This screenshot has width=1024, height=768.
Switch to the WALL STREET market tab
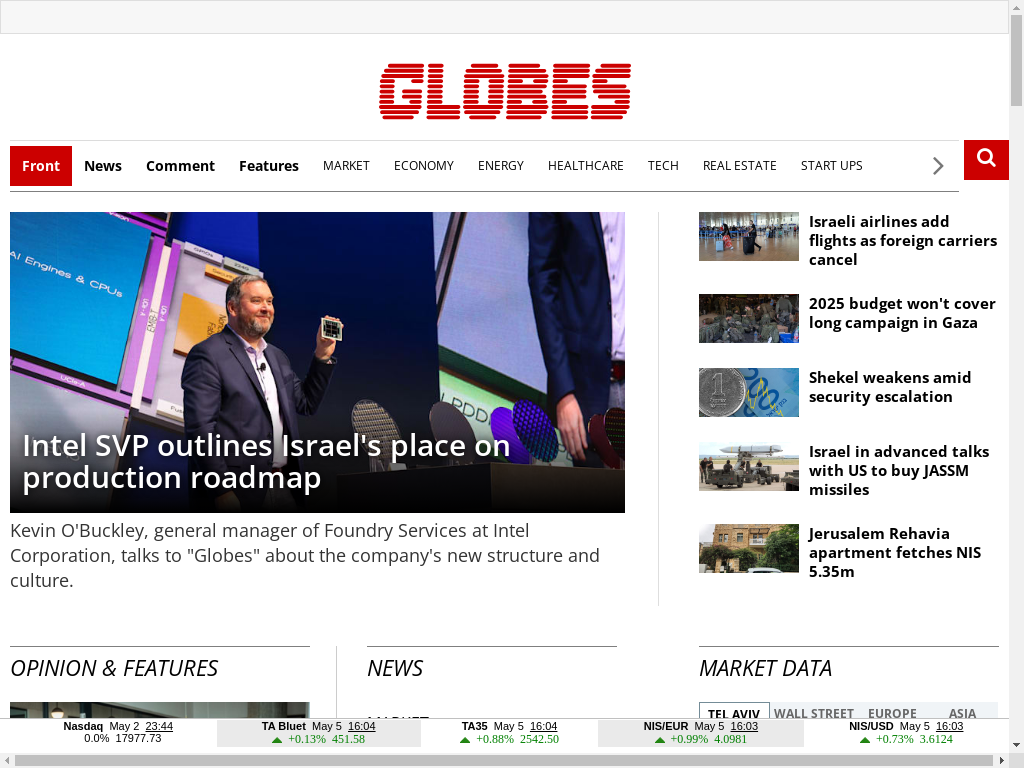pos(814,711)
